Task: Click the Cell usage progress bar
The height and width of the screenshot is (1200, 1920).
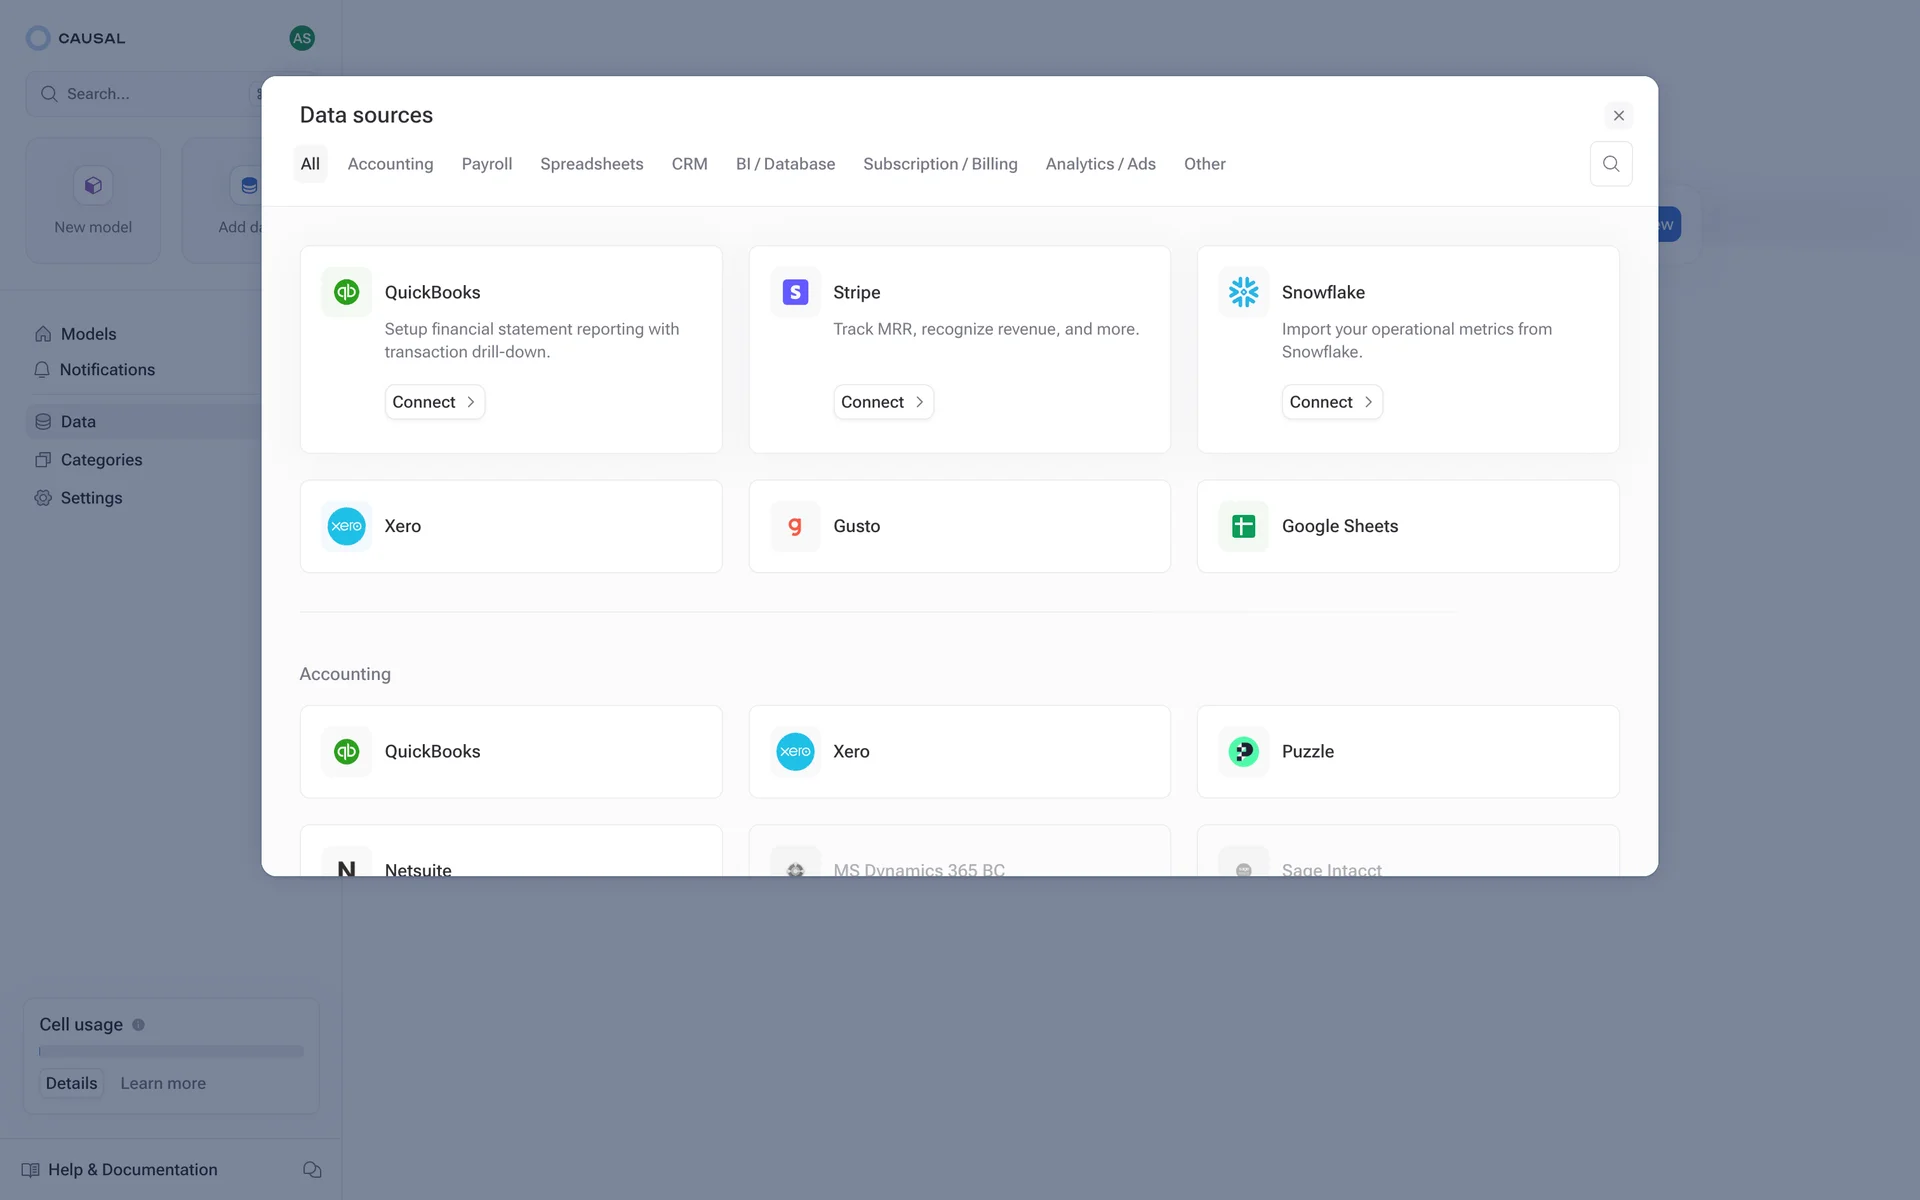Action: (x=171, y=1052)
